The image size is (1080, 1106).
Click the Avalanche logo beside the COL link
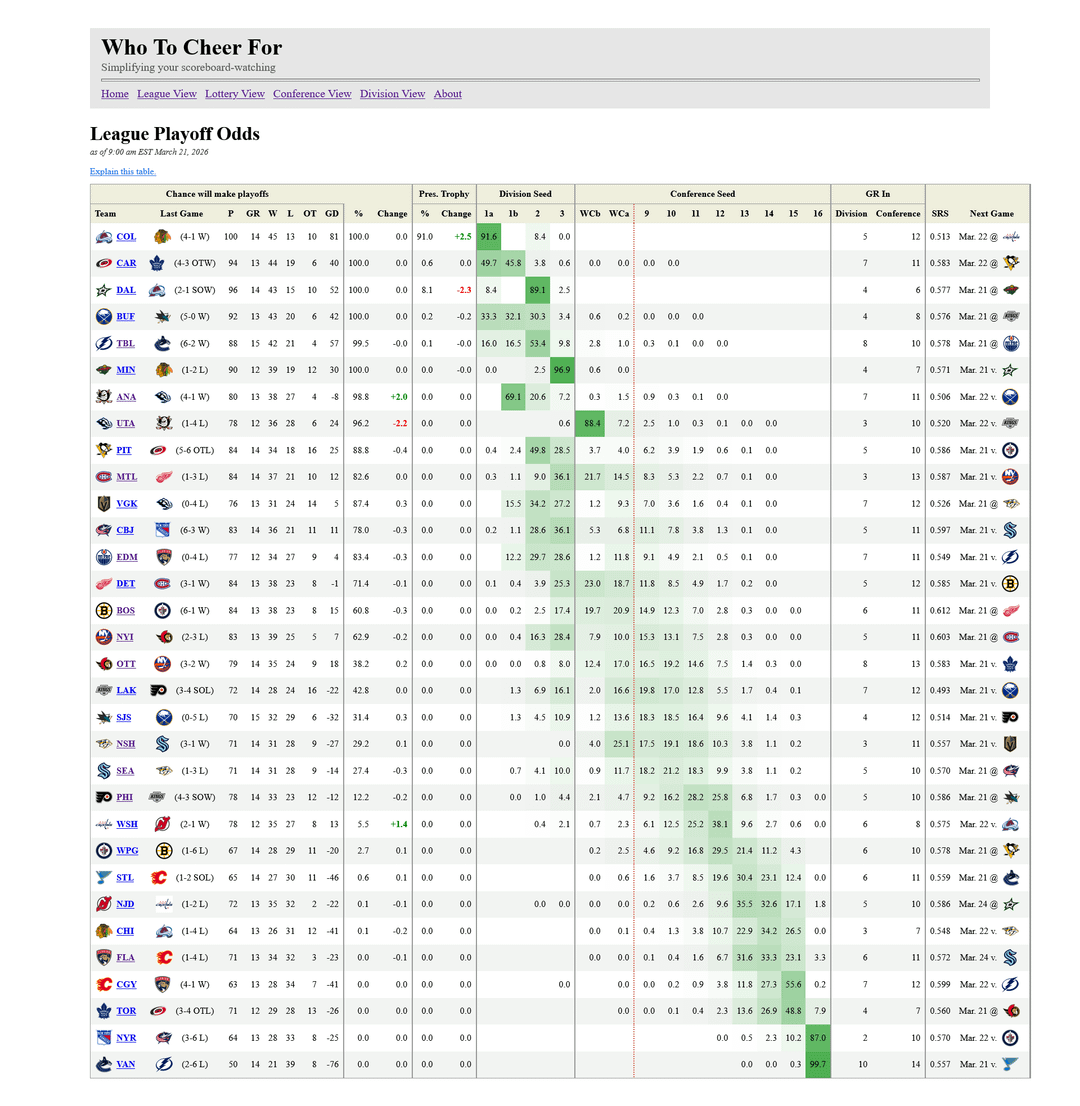click(x=103, y=237)
